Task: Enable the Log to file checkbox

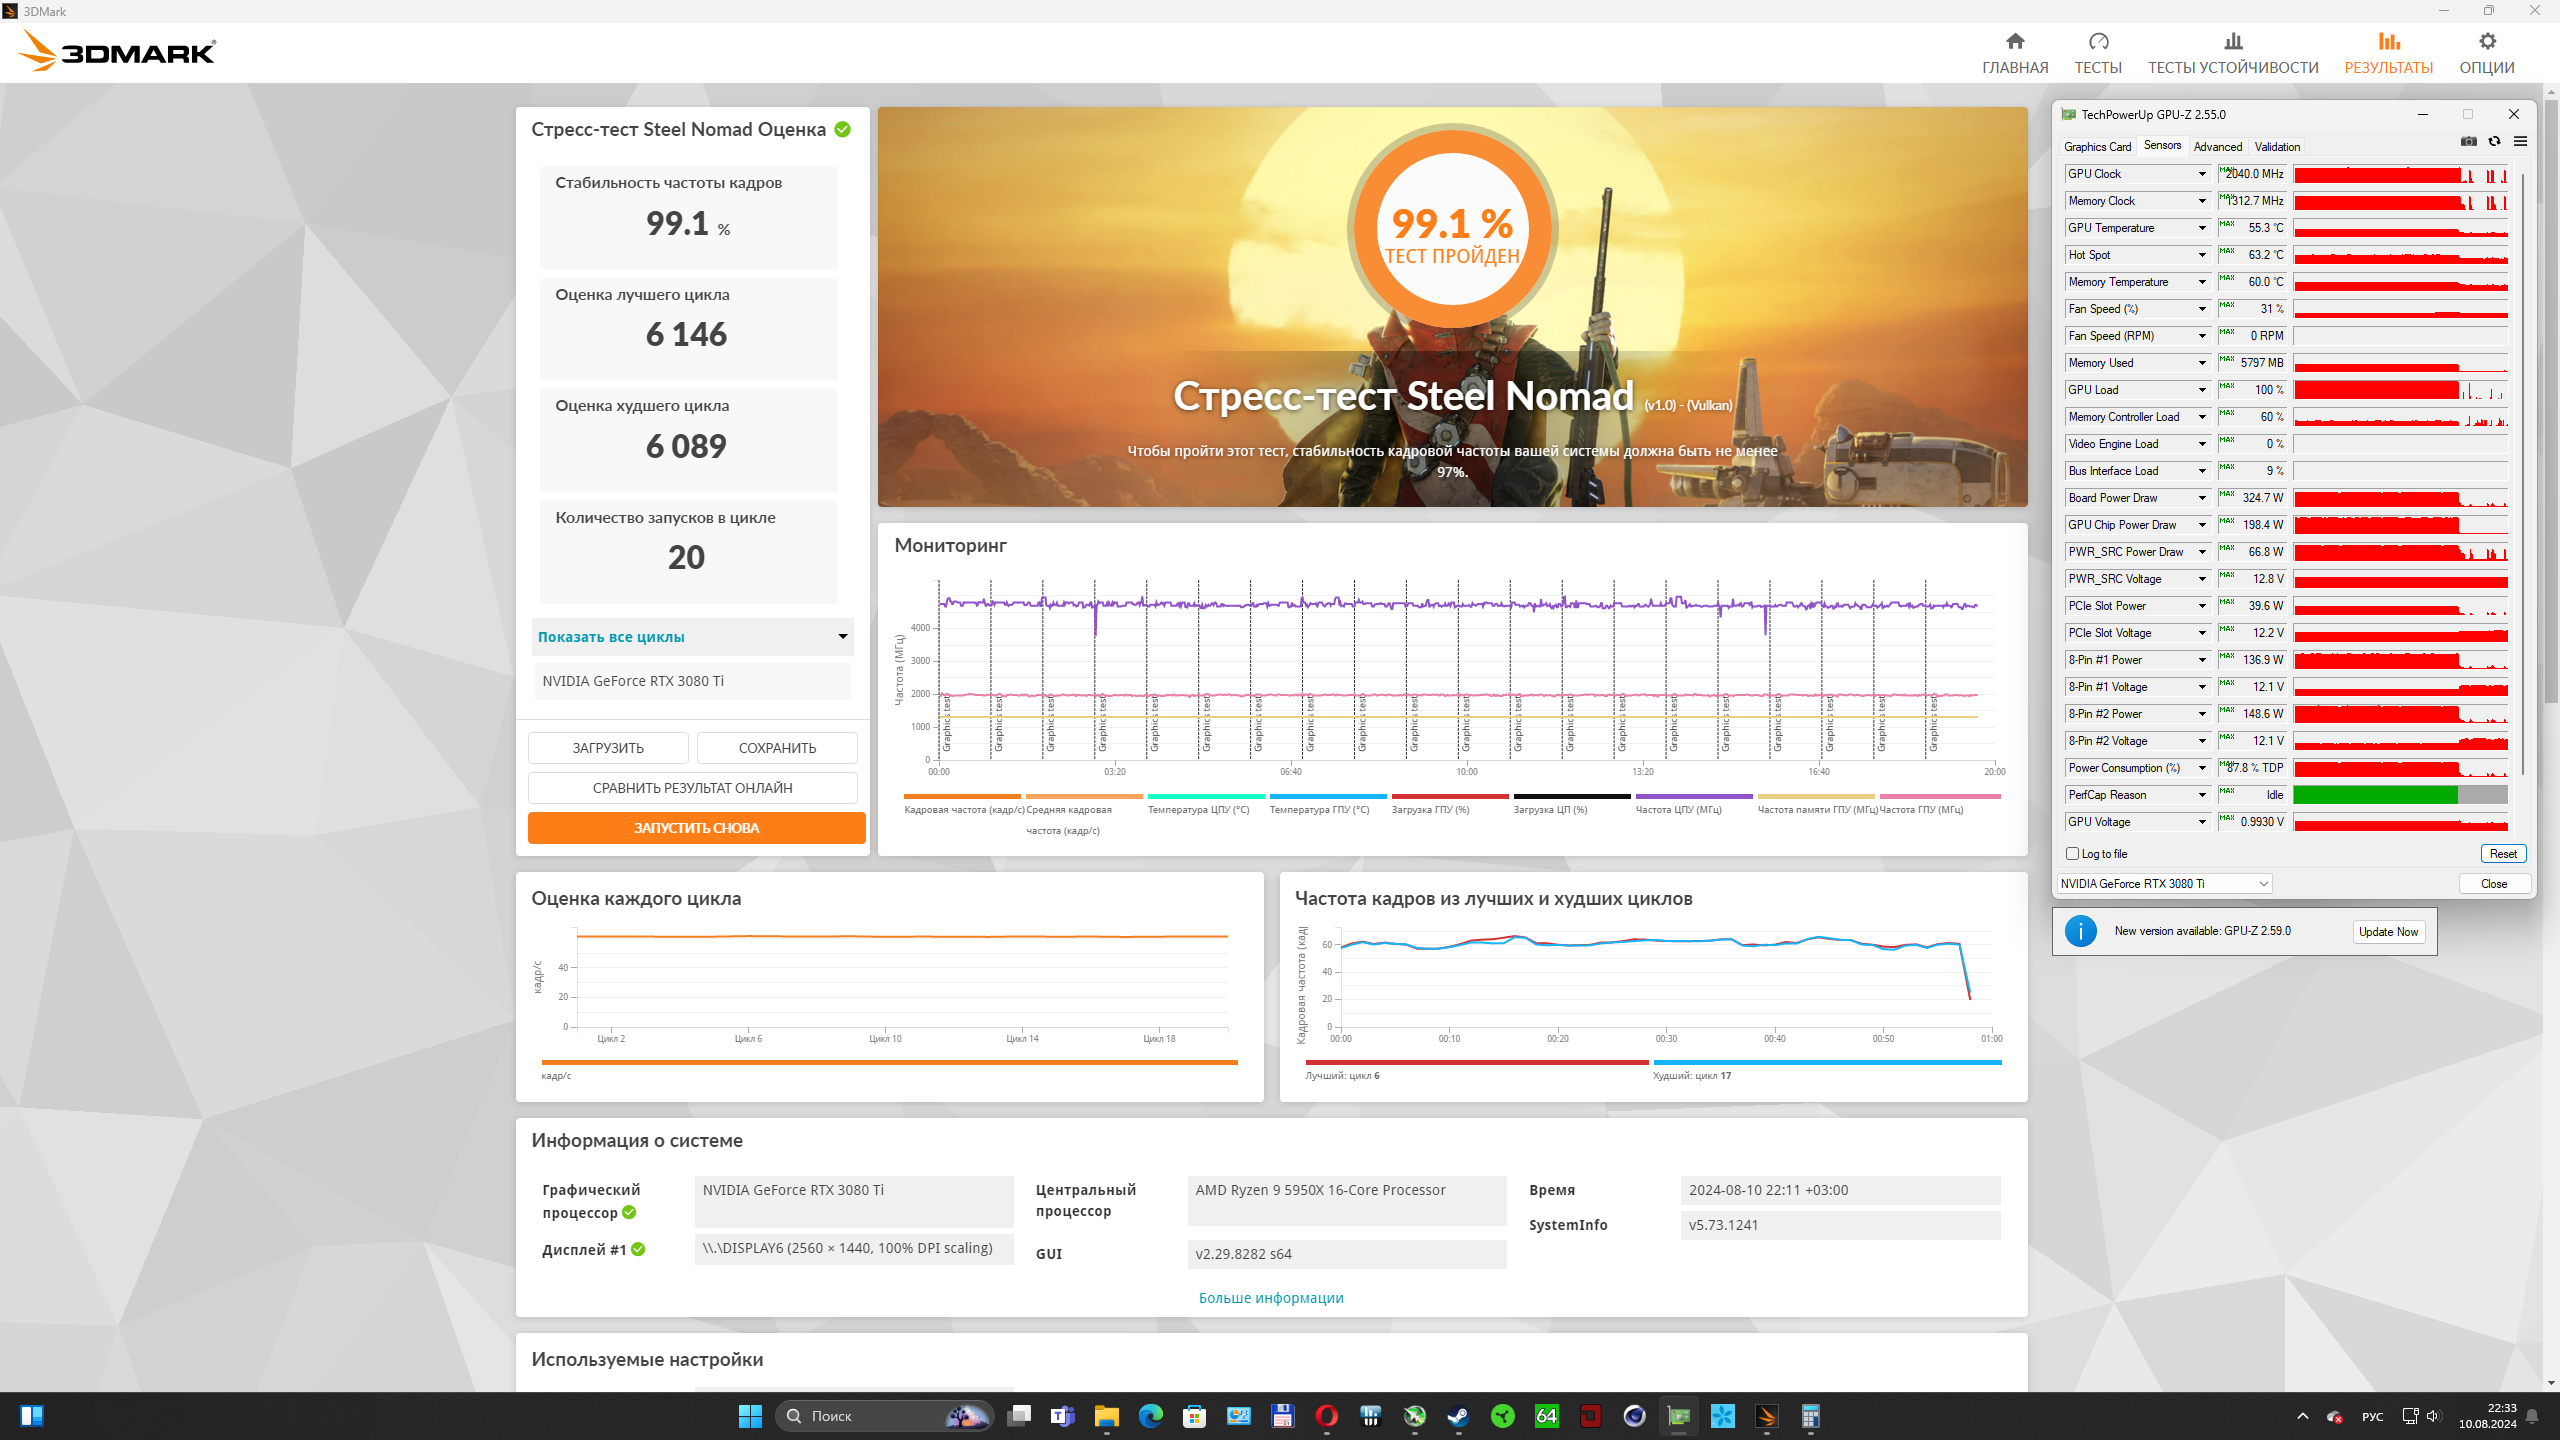Action: click(2072, 854)
